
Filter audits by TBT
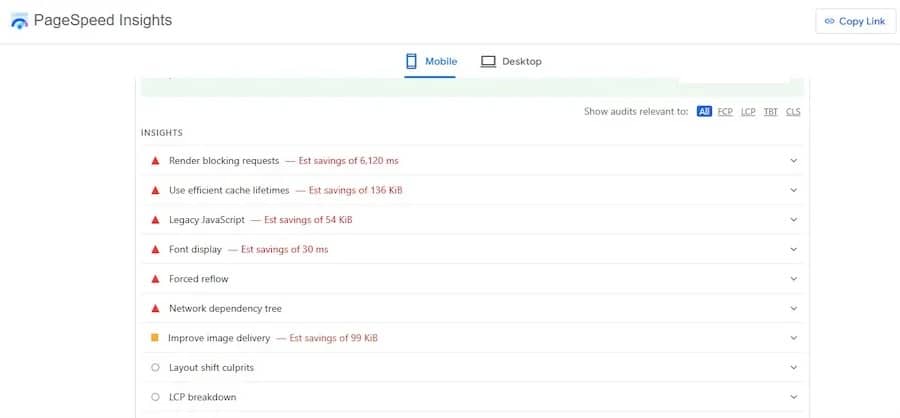tap(770, 111)
